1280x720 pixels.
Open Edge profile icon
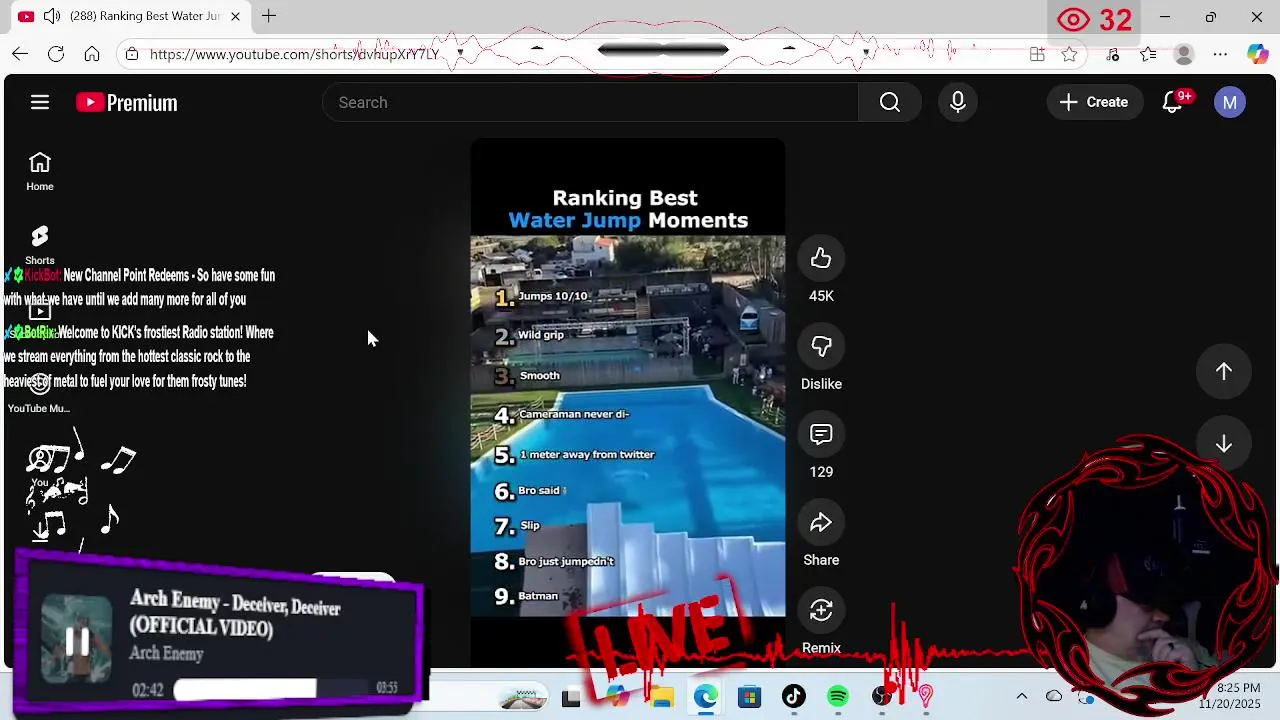coord(1184,54)
